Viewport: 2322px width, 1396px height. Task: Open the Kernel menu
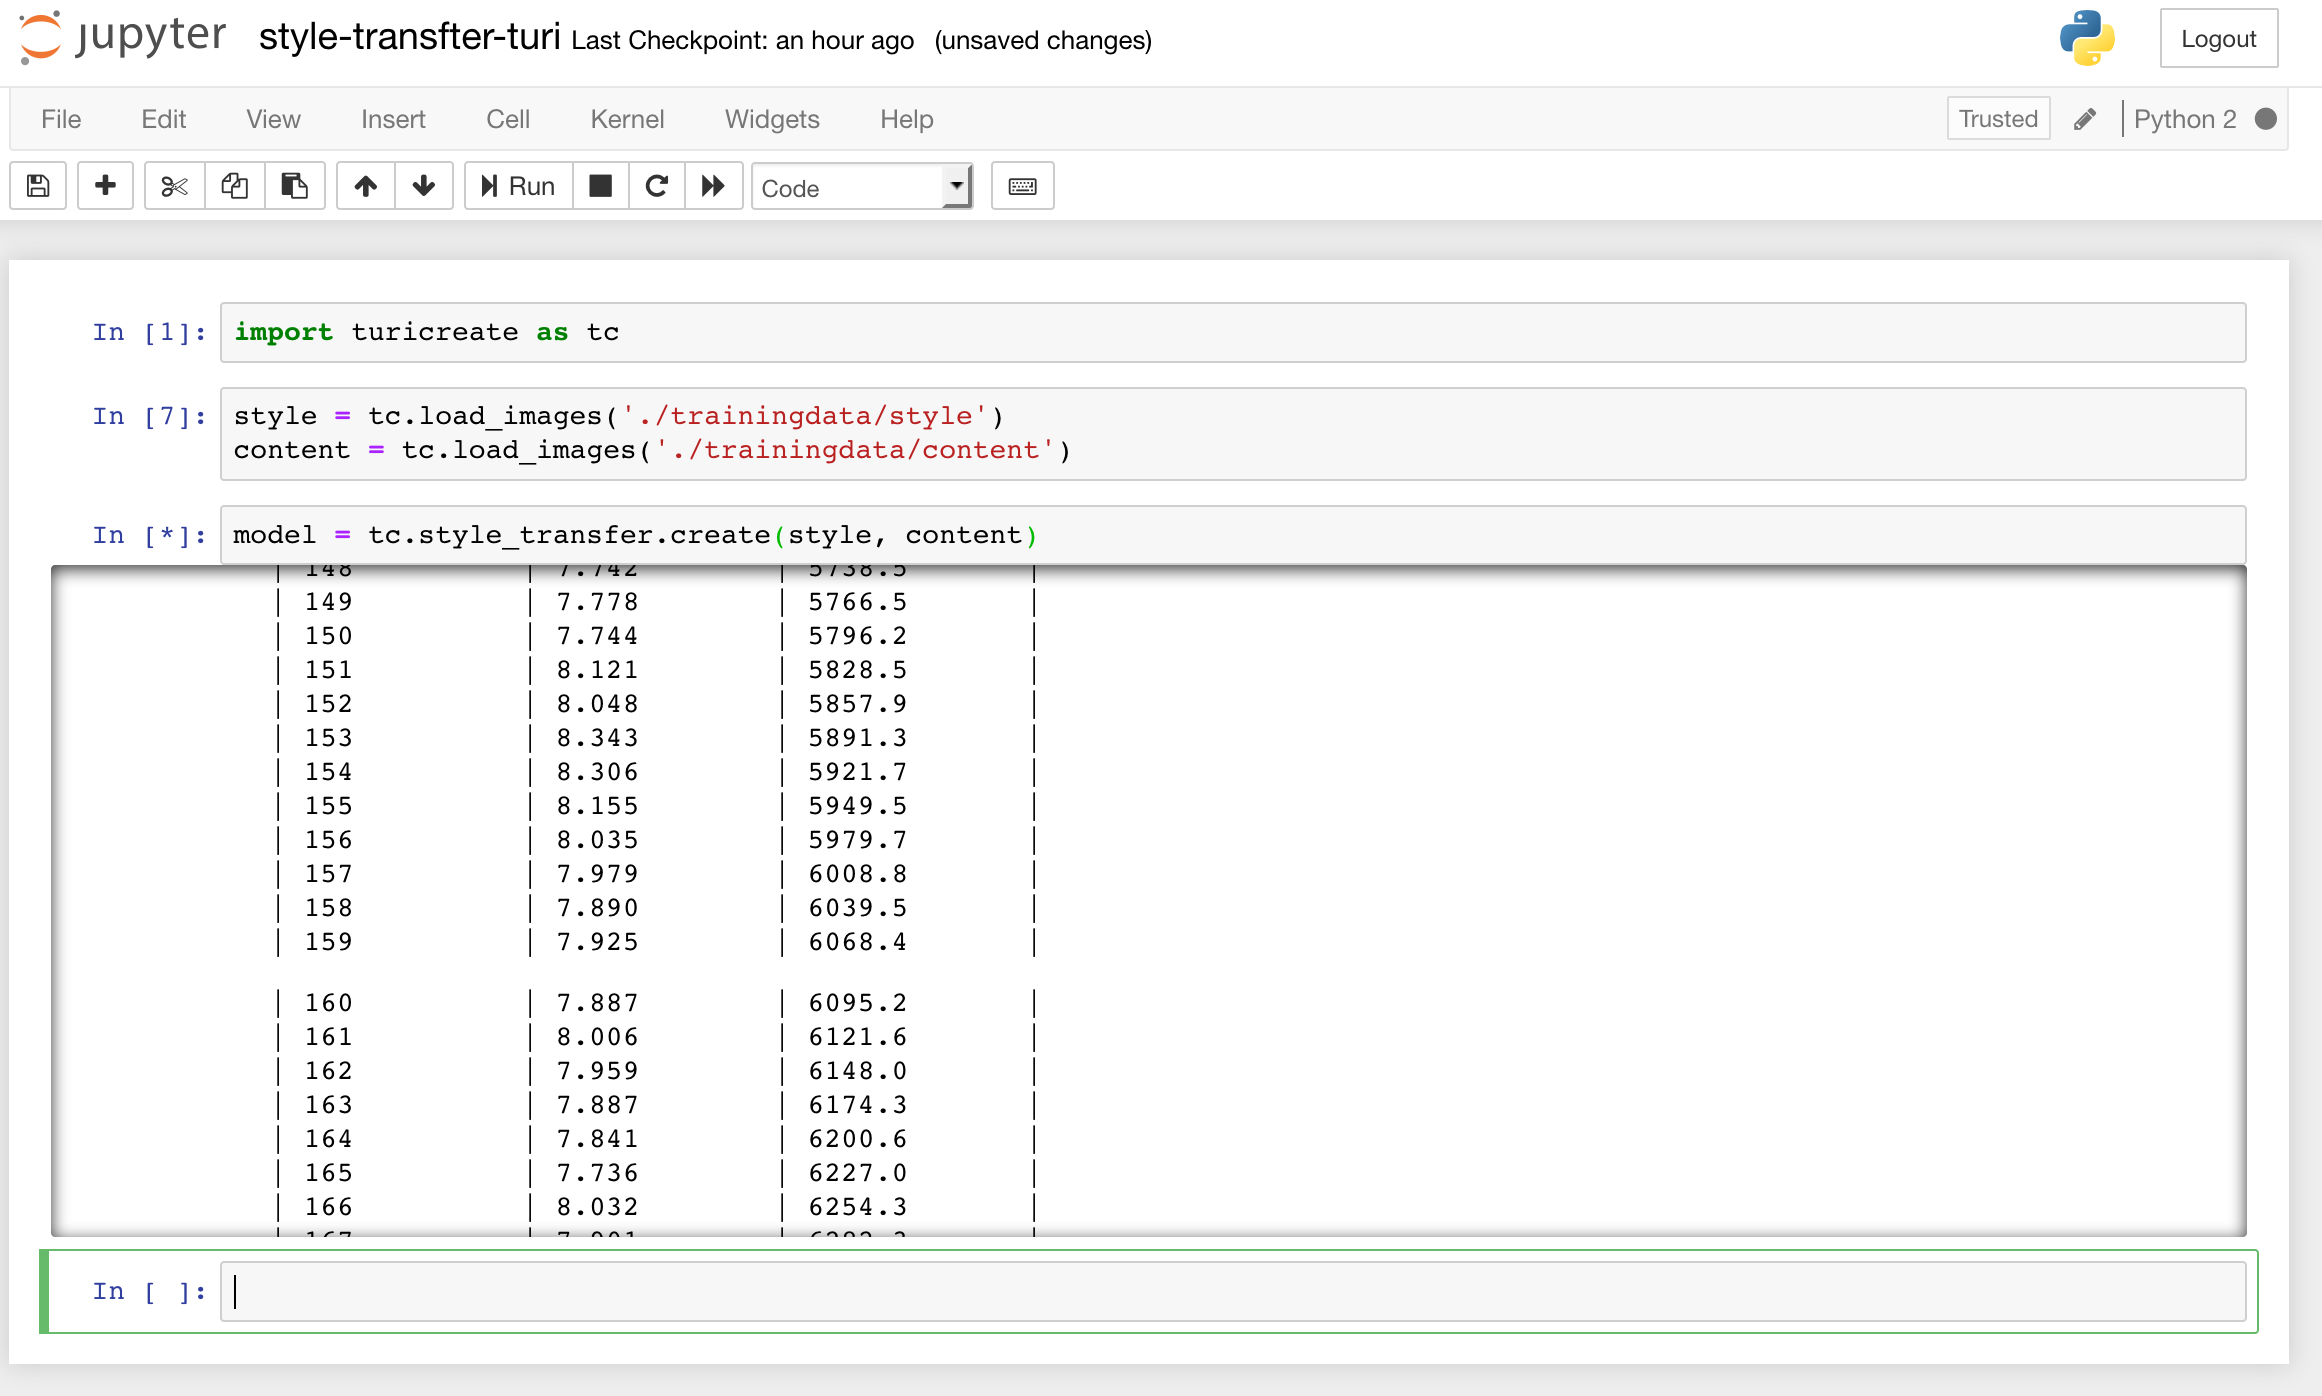pyautogui.click(x=627, y=119)
